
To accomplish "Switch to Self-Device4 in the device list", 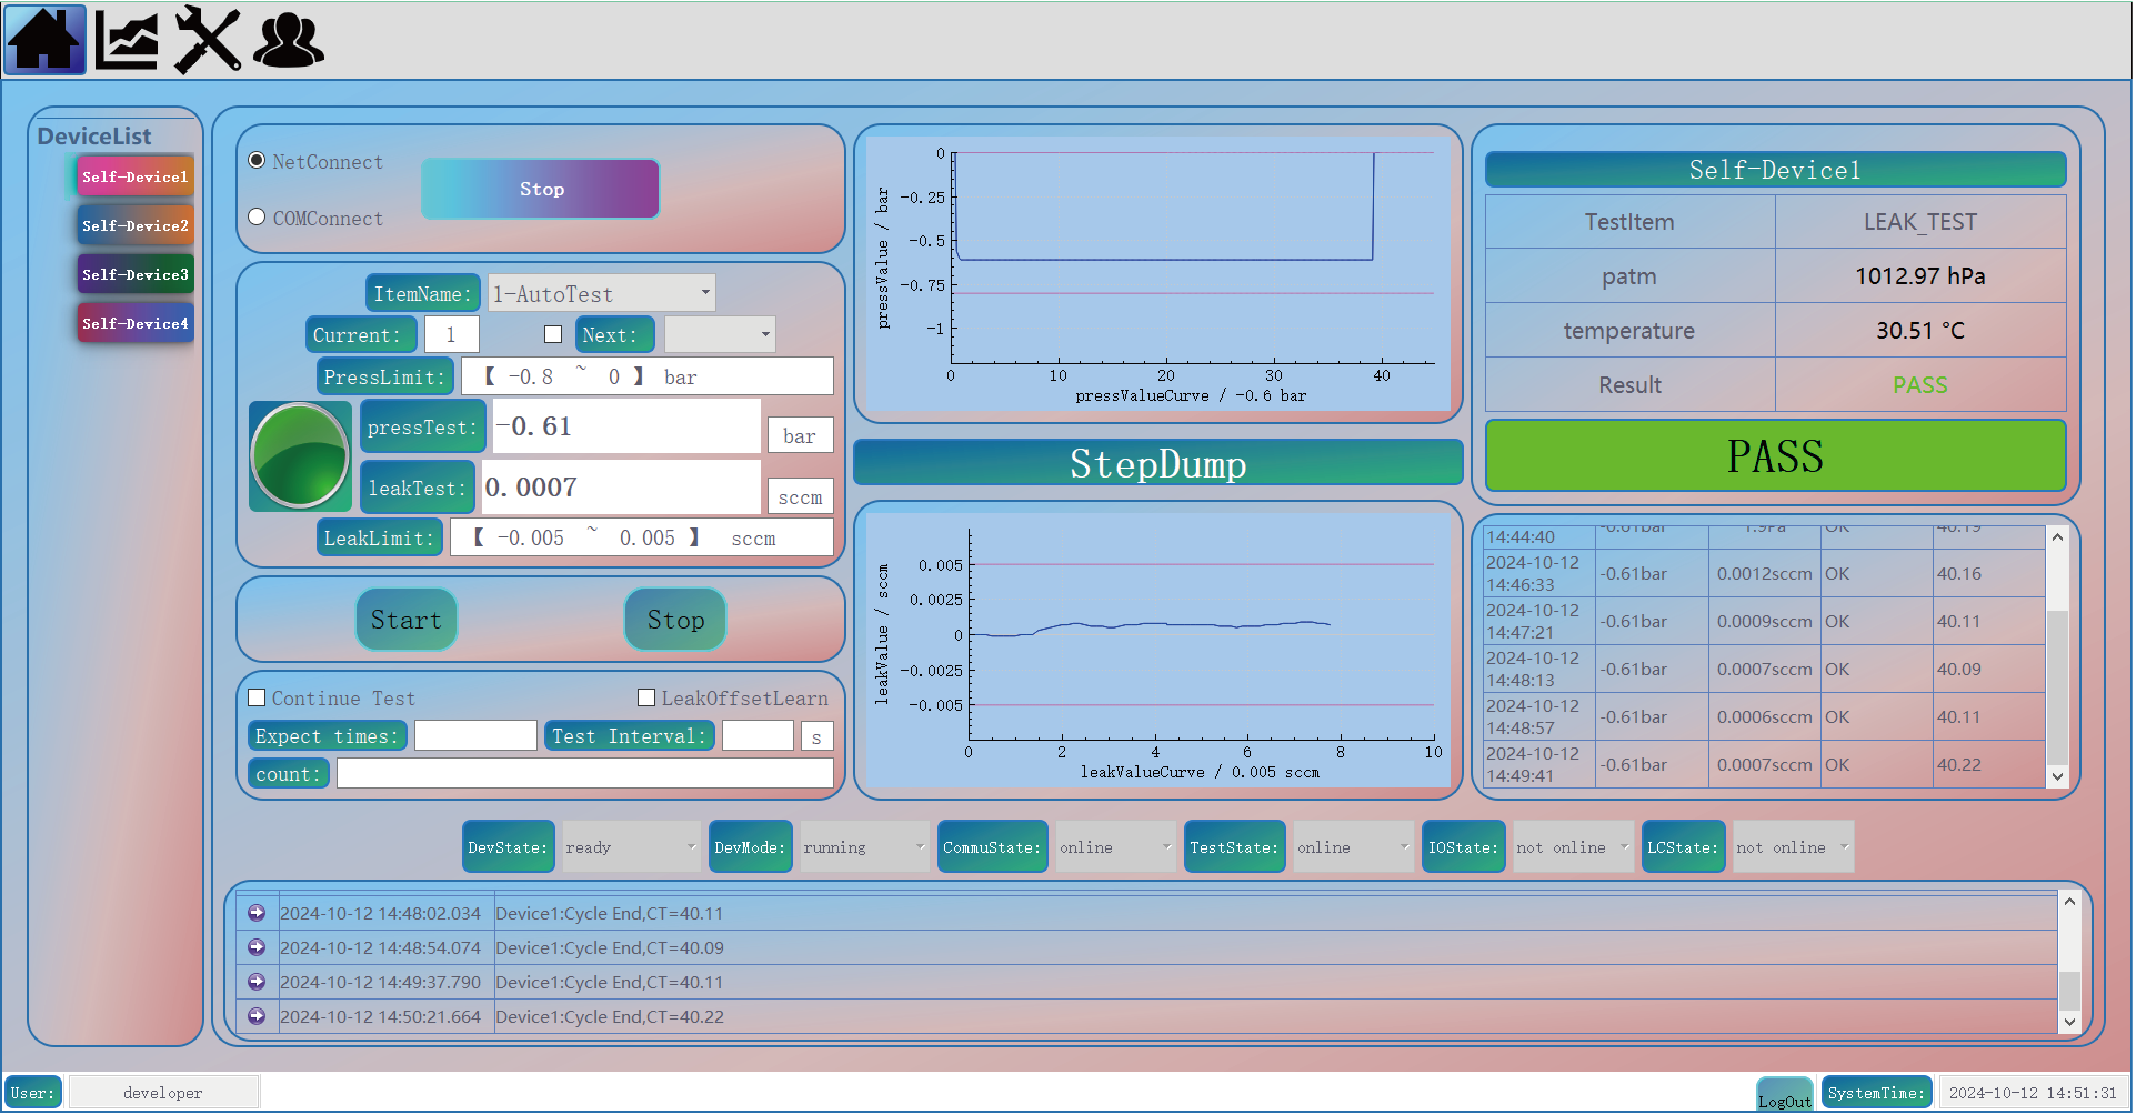I will [135, 323].
